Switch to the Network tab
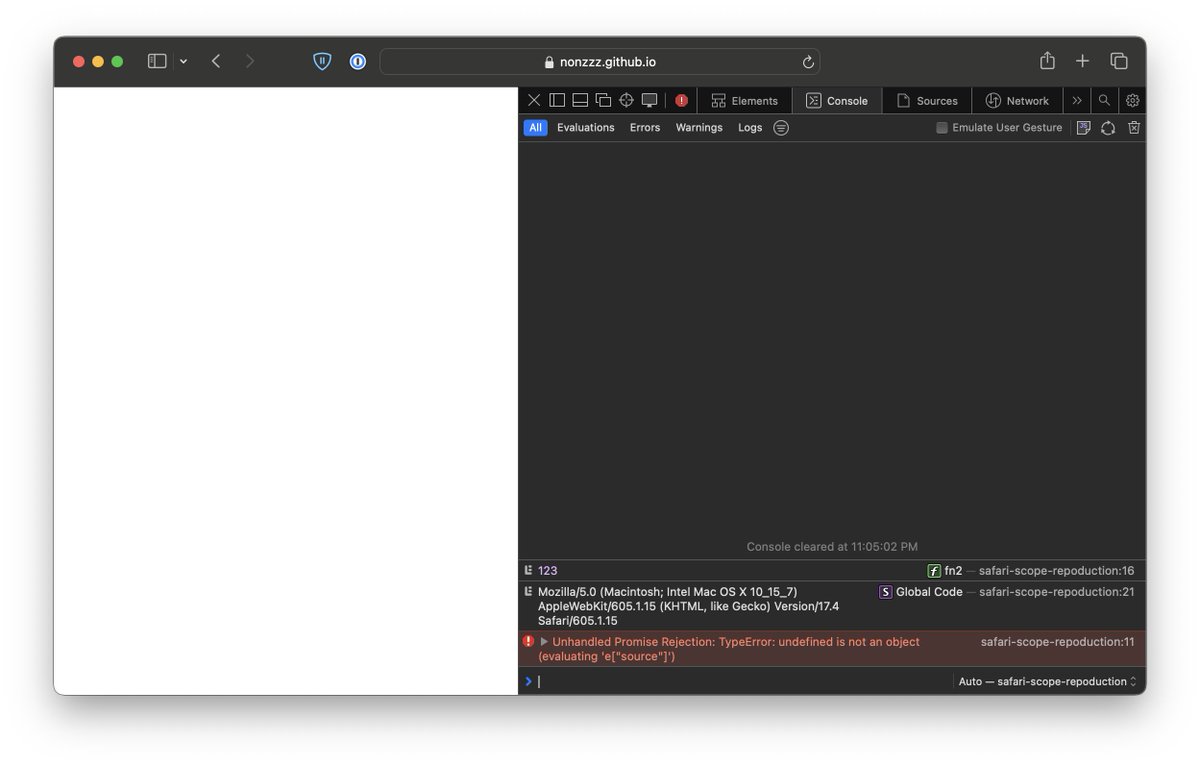The image size is (1200, 766). click(x=1017, y=100)
